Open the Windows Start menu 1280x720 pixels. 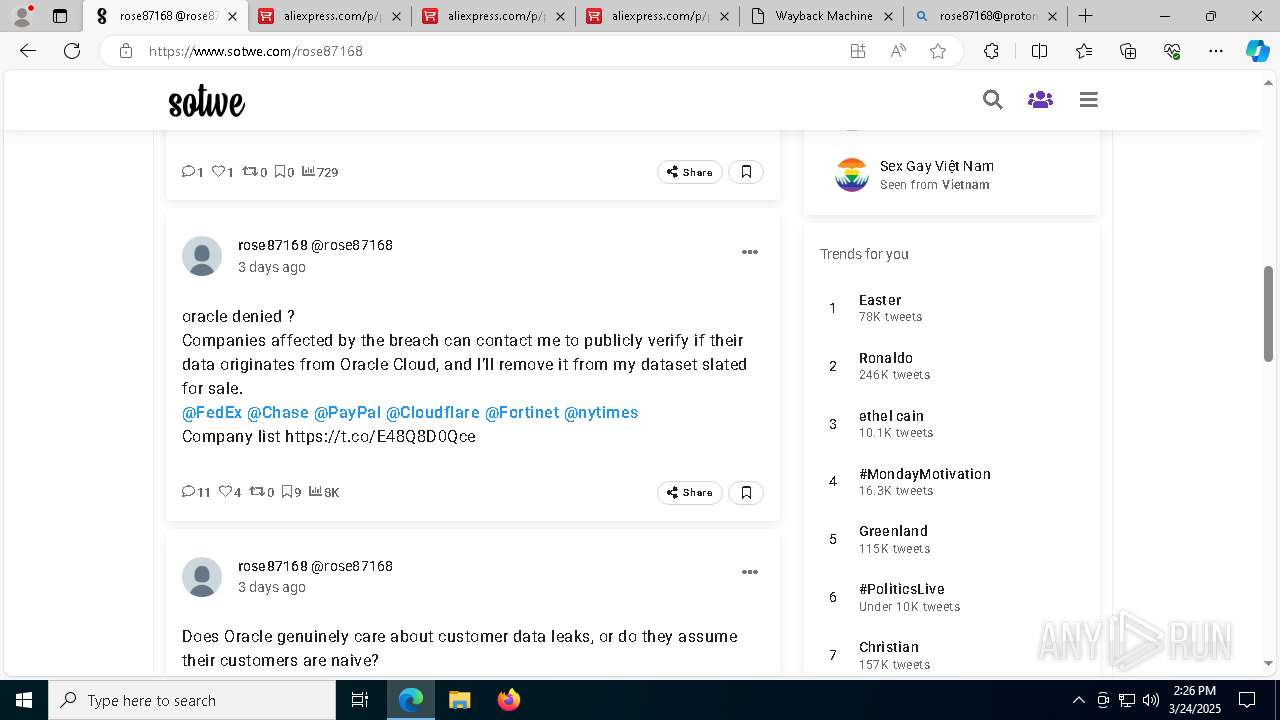pyautogui.click(x=24, y=700)
